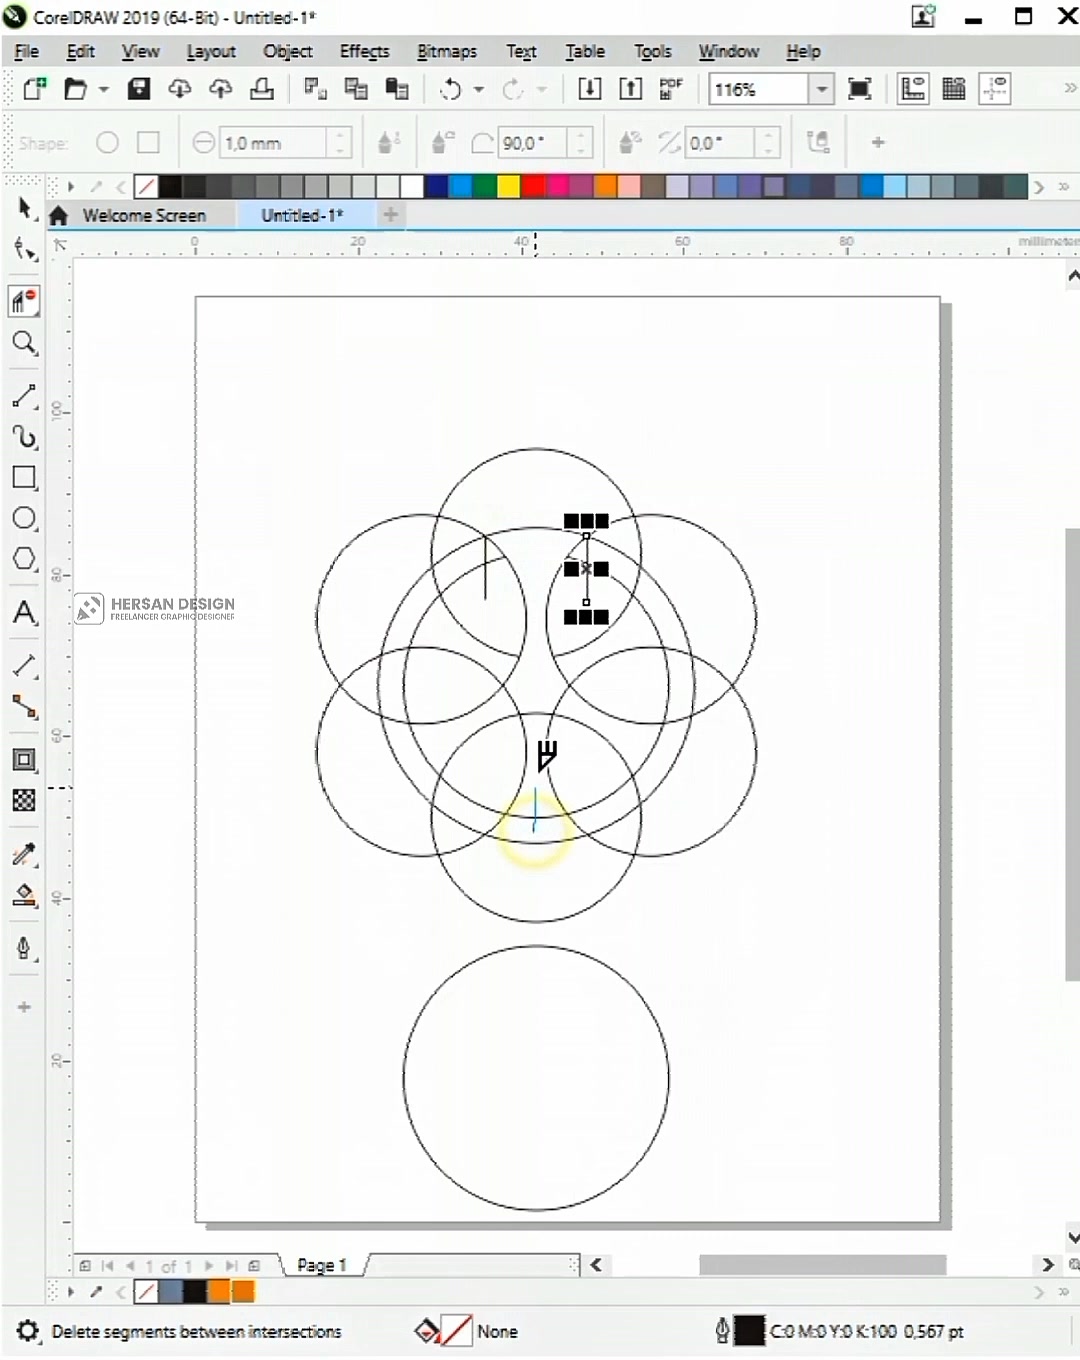Choose the round nib shape
Viewport: 1080px width, 1360px height.
point(107,143)
